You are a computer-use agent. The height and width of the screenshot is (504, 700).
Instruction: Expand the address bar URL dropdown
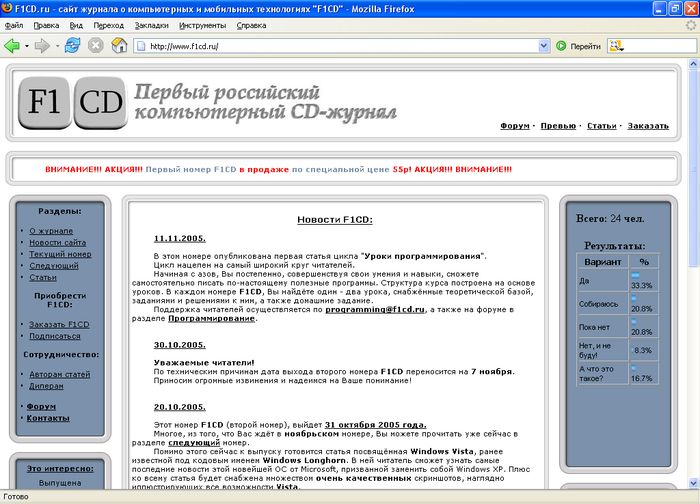pos(544,46)
